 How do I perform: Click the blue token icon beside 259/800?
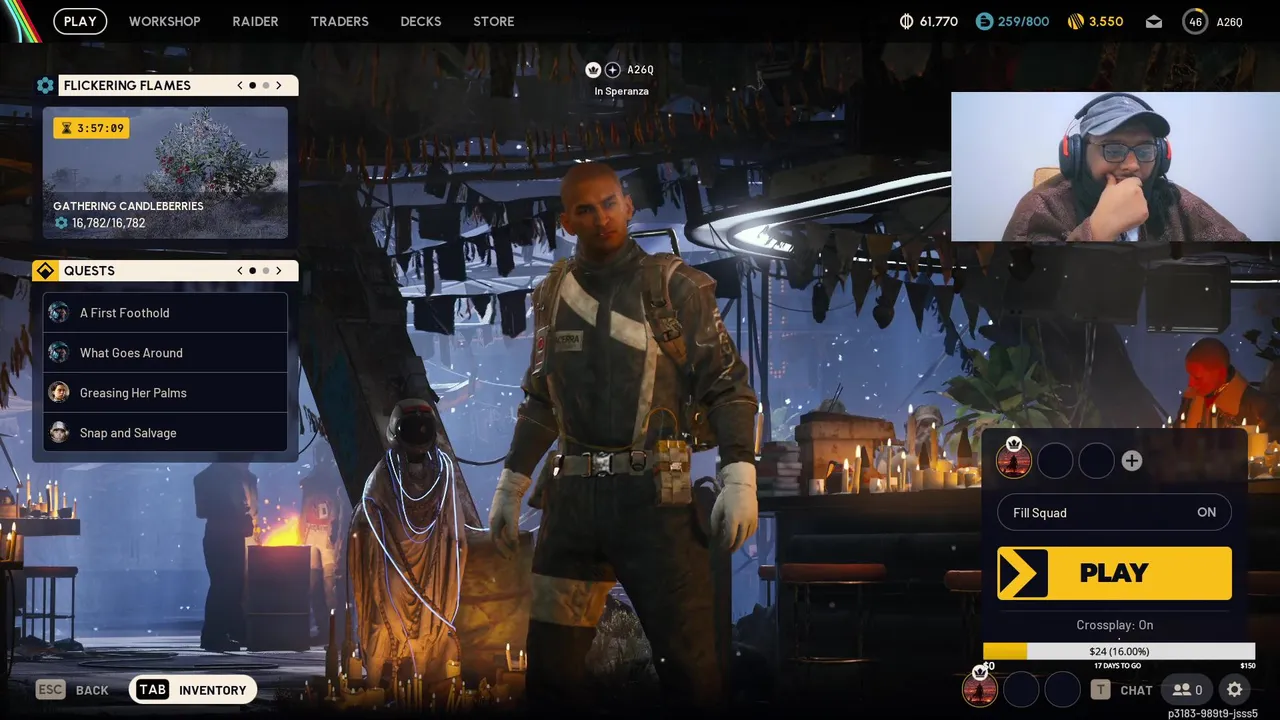[984, 21]
